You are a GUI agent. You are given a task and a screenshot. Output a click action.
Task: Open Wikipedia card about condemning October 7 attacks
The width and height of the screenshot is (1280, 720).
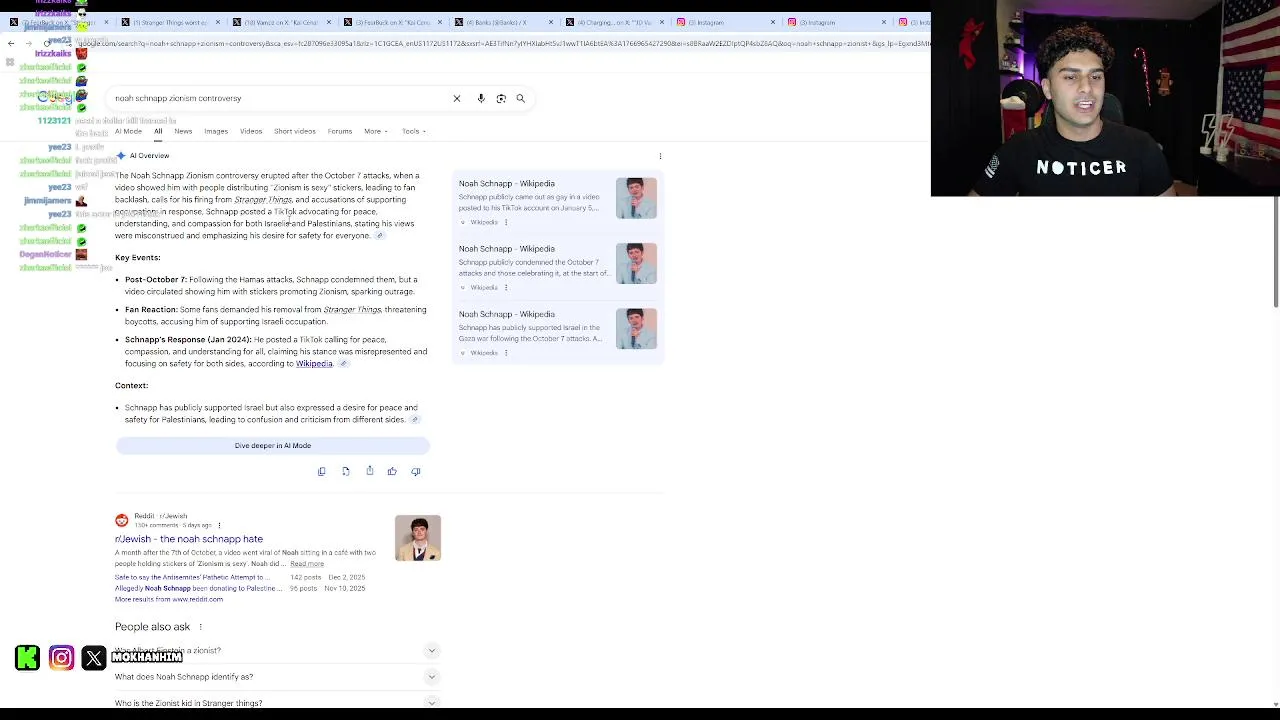pos(558,265)
